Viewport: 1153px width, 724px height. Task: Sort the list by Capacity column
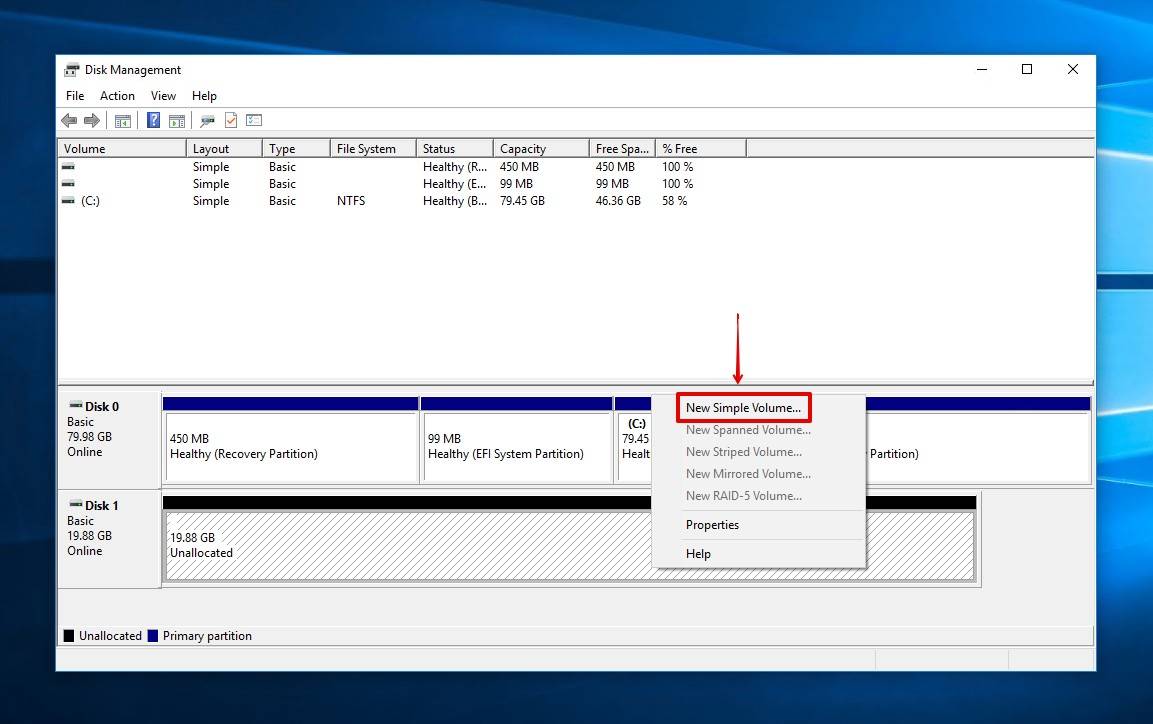pos(523,149)
